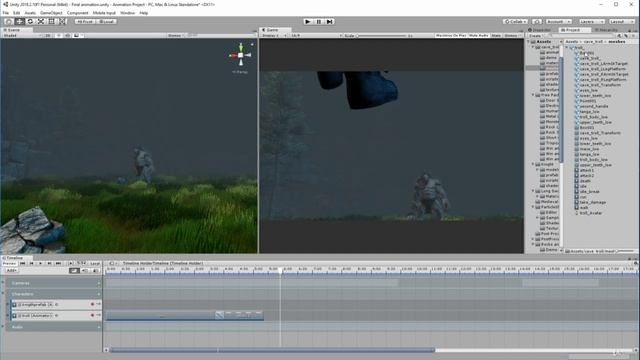Click Timeline play button
The height and width of the screenshot is (360, 640).
(x=40, y=263)
